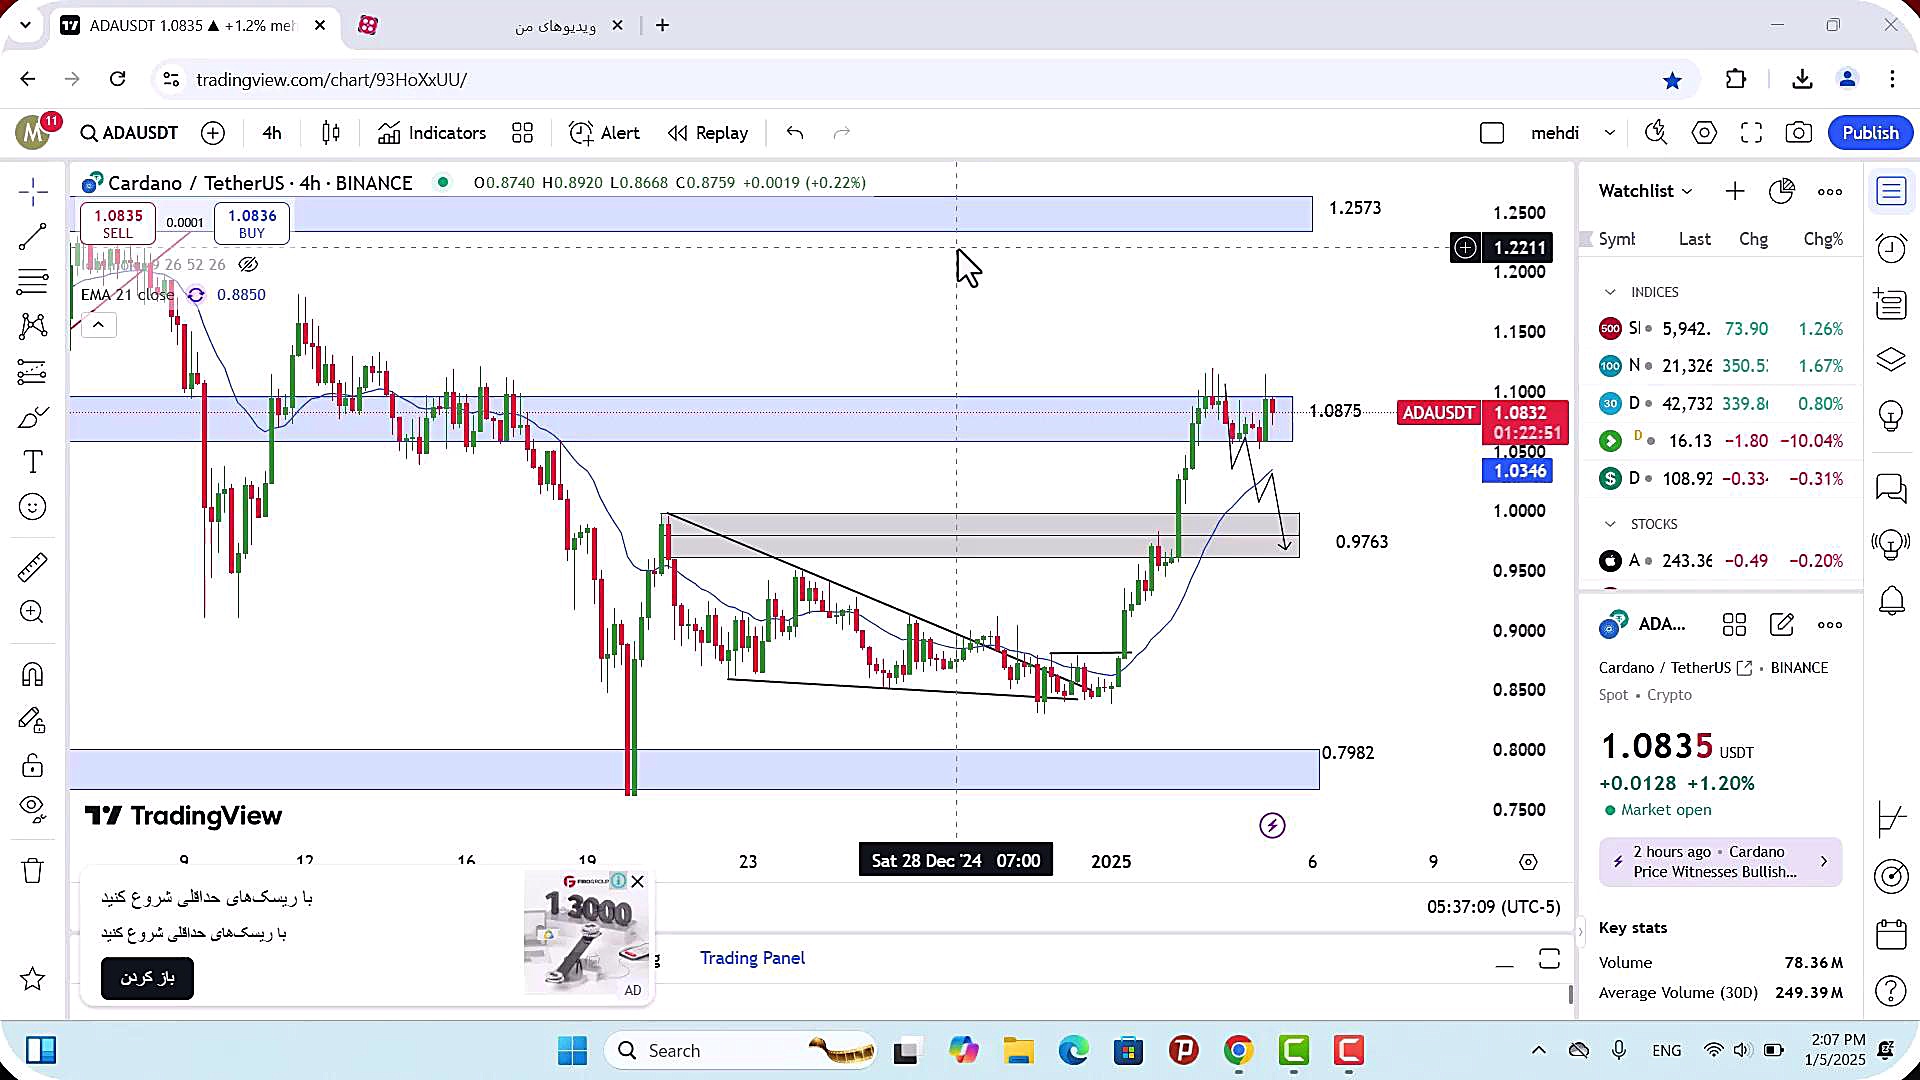1920x1080 pixels.
Task: Open the candle chart style menu
Action: click(x=331, y=133)
